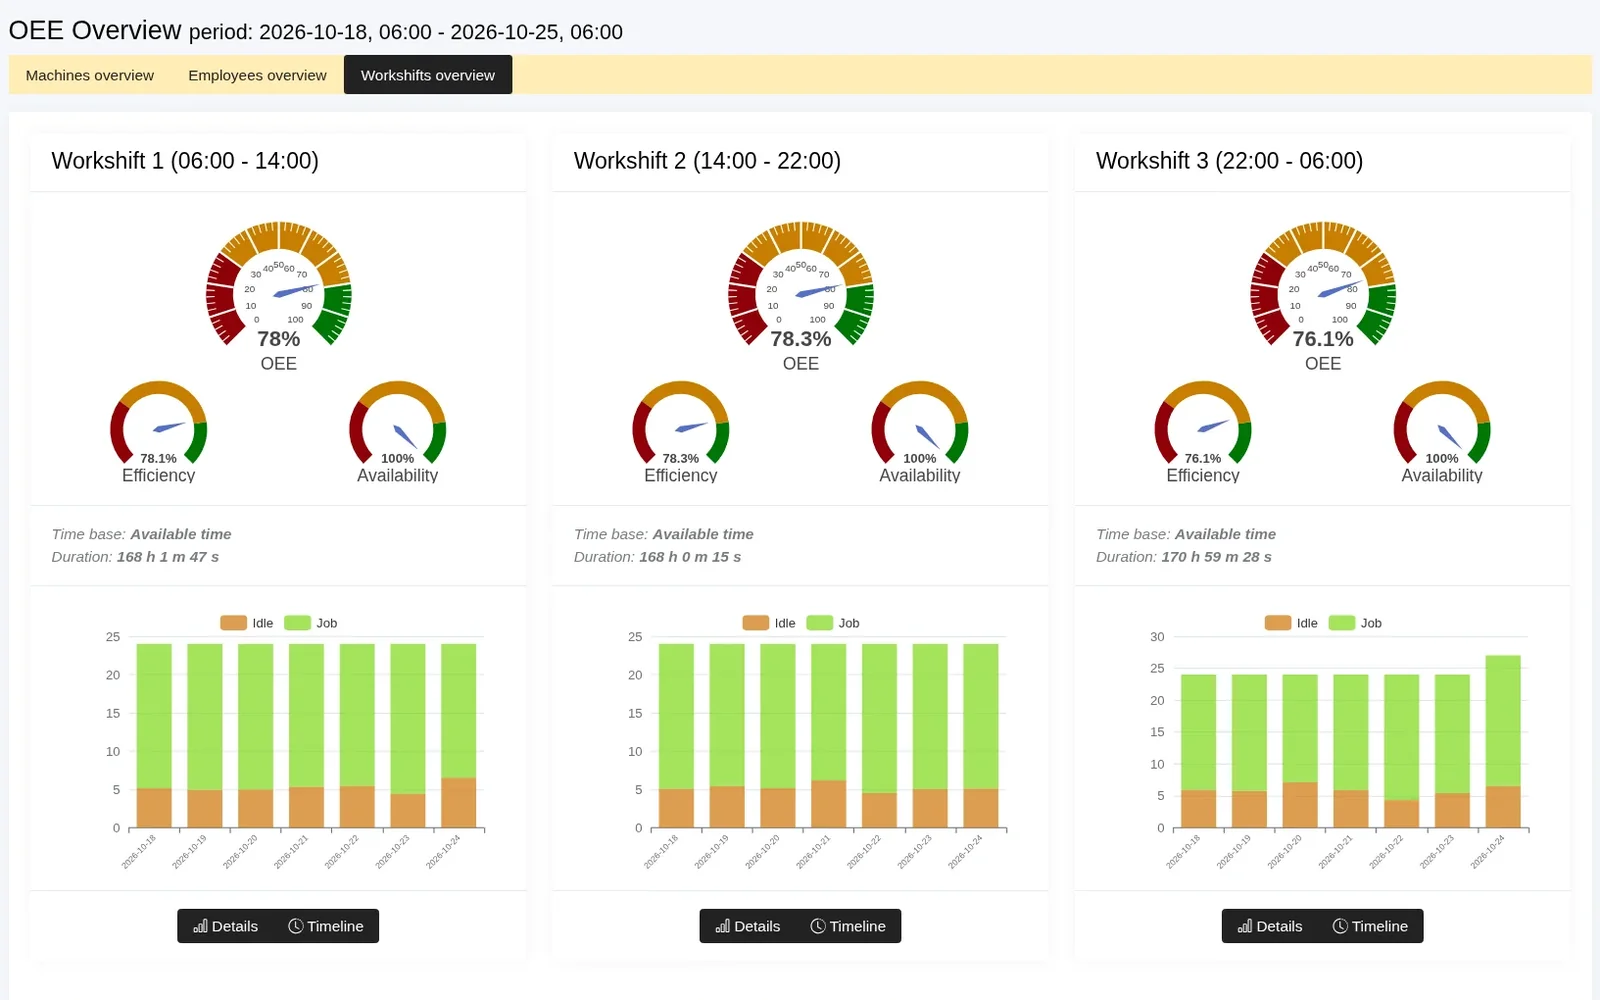This screenshot has height=1000, width=1600.
Task: Toggle Idle legend swatch in Workshift 2 chart
Action: [755, 623]
